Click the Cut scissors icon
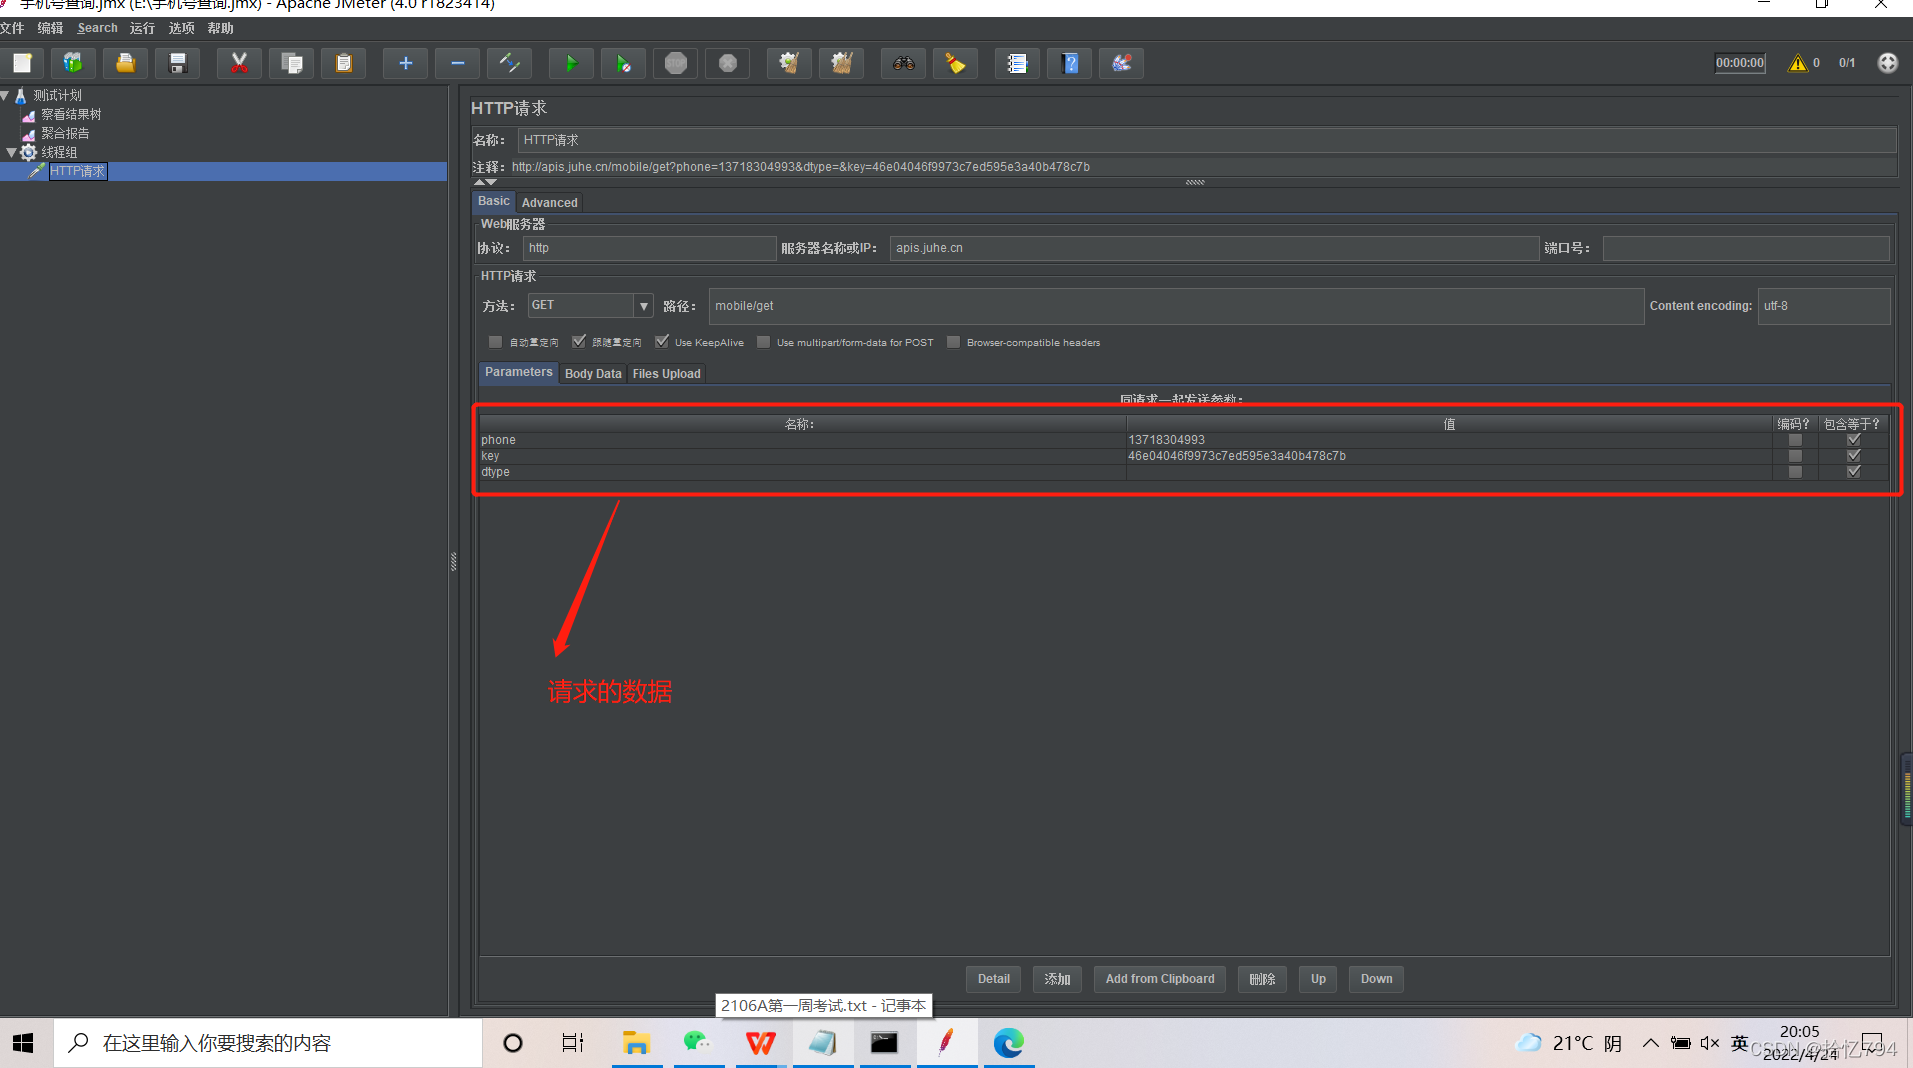Screen dimensions: 1913x1068 tap(239, 63)
